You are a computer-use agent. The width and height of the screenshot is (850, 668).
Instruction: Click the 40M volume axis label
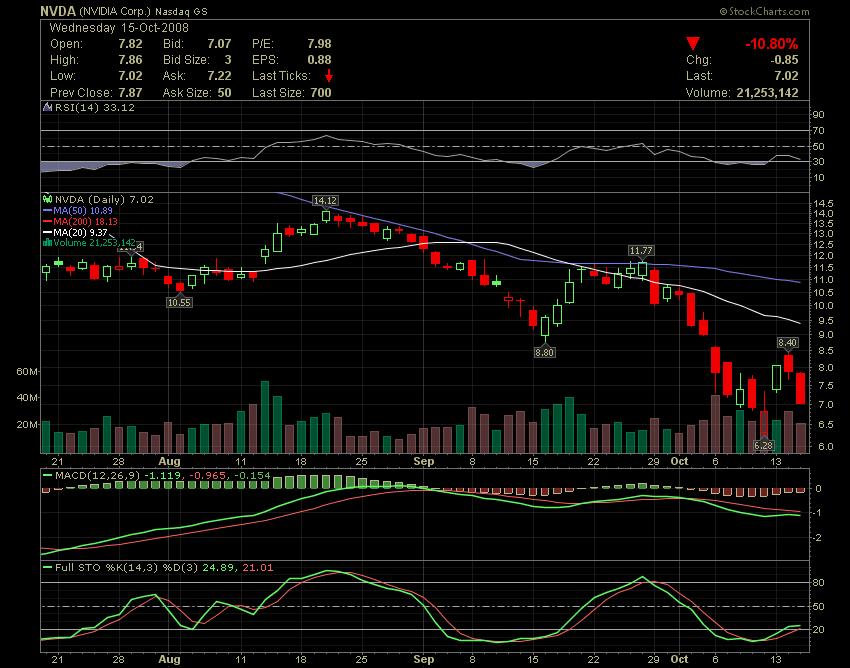coord(28,397)
